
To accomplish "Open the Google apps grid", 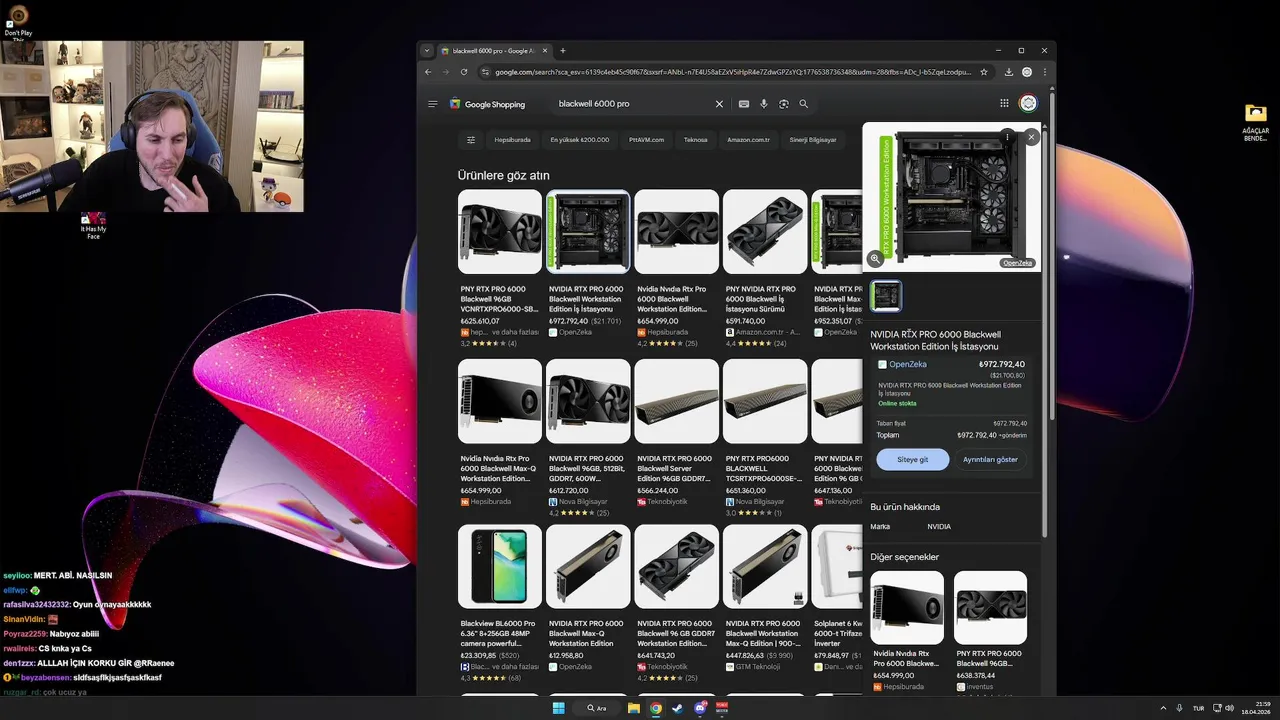I will click(1004, 103).
